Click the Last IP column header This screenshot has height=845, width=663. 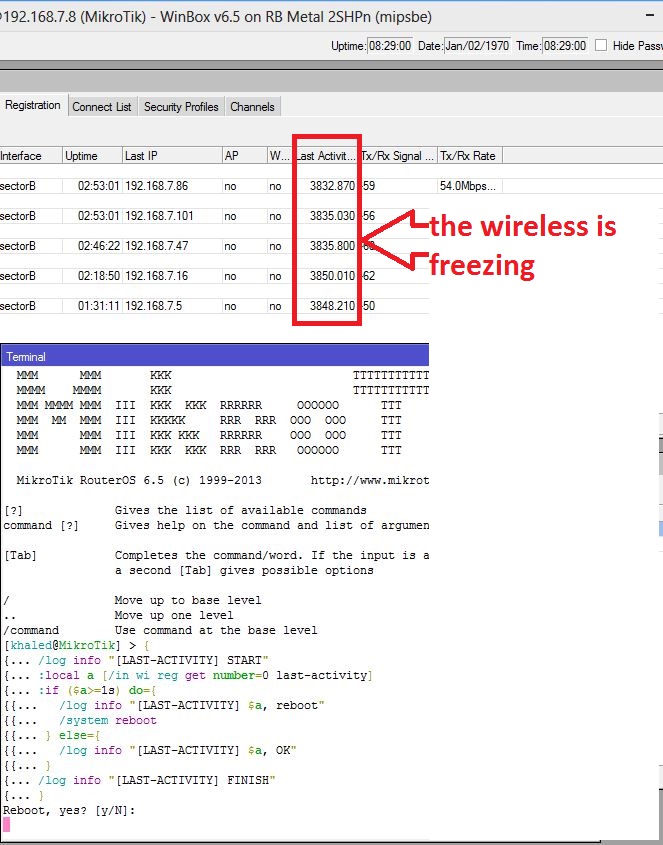point(172,156)
